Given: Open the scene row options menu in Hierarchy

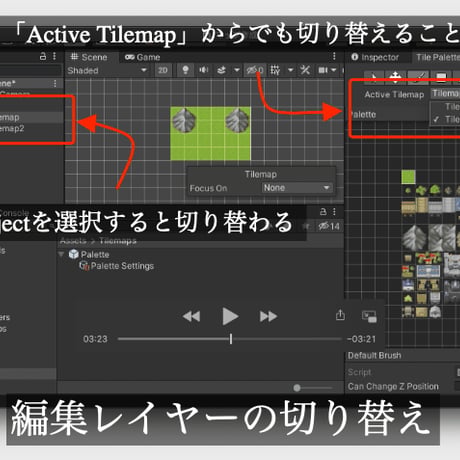Looking at the screenshot, I should (x=55, y=83).
